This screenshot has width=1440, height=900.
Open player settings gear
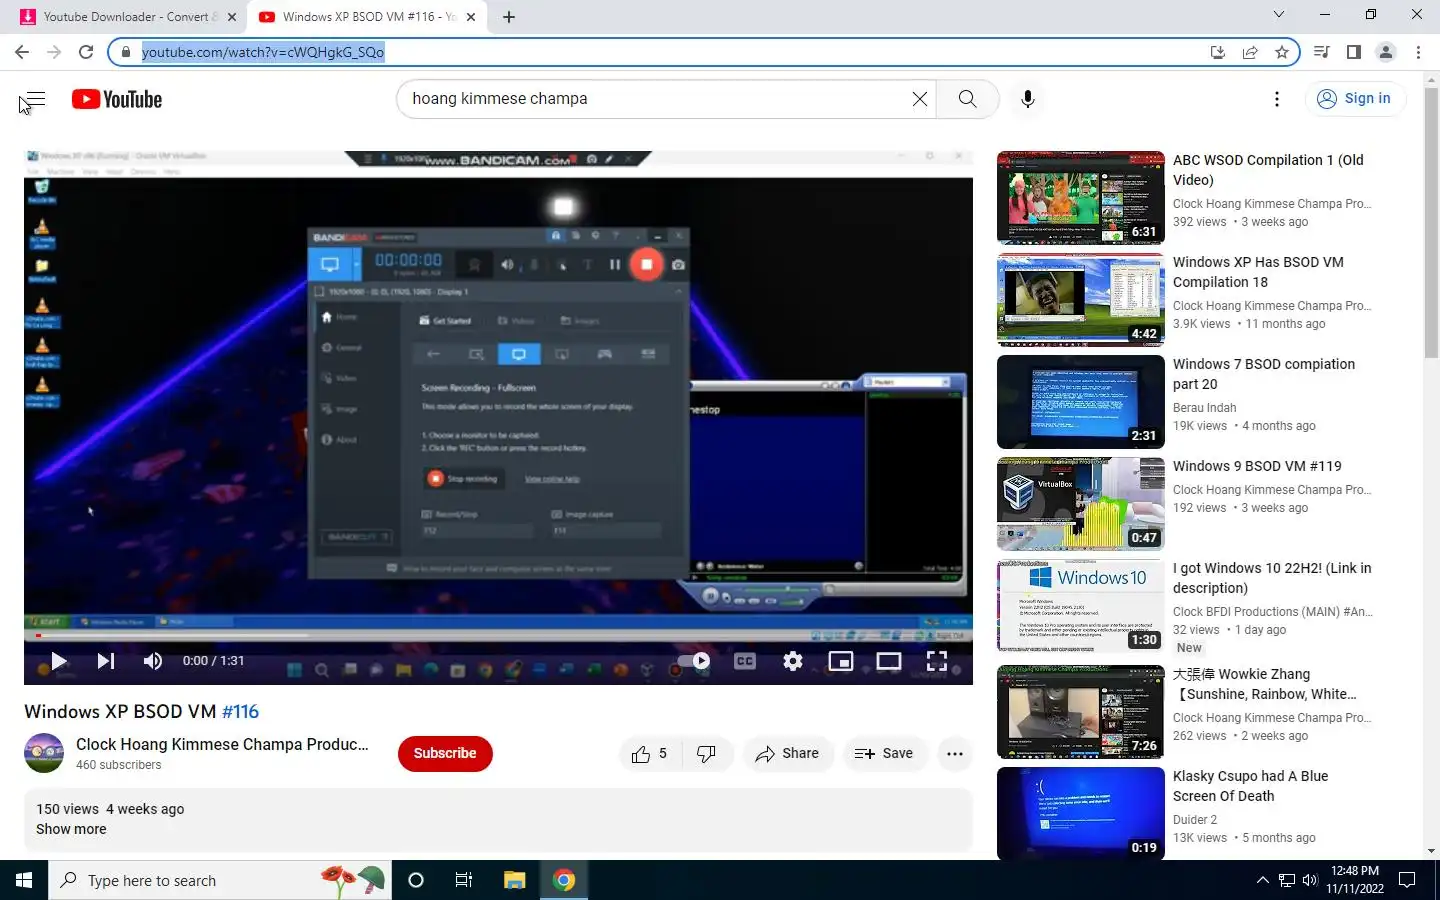coord(793,661)
